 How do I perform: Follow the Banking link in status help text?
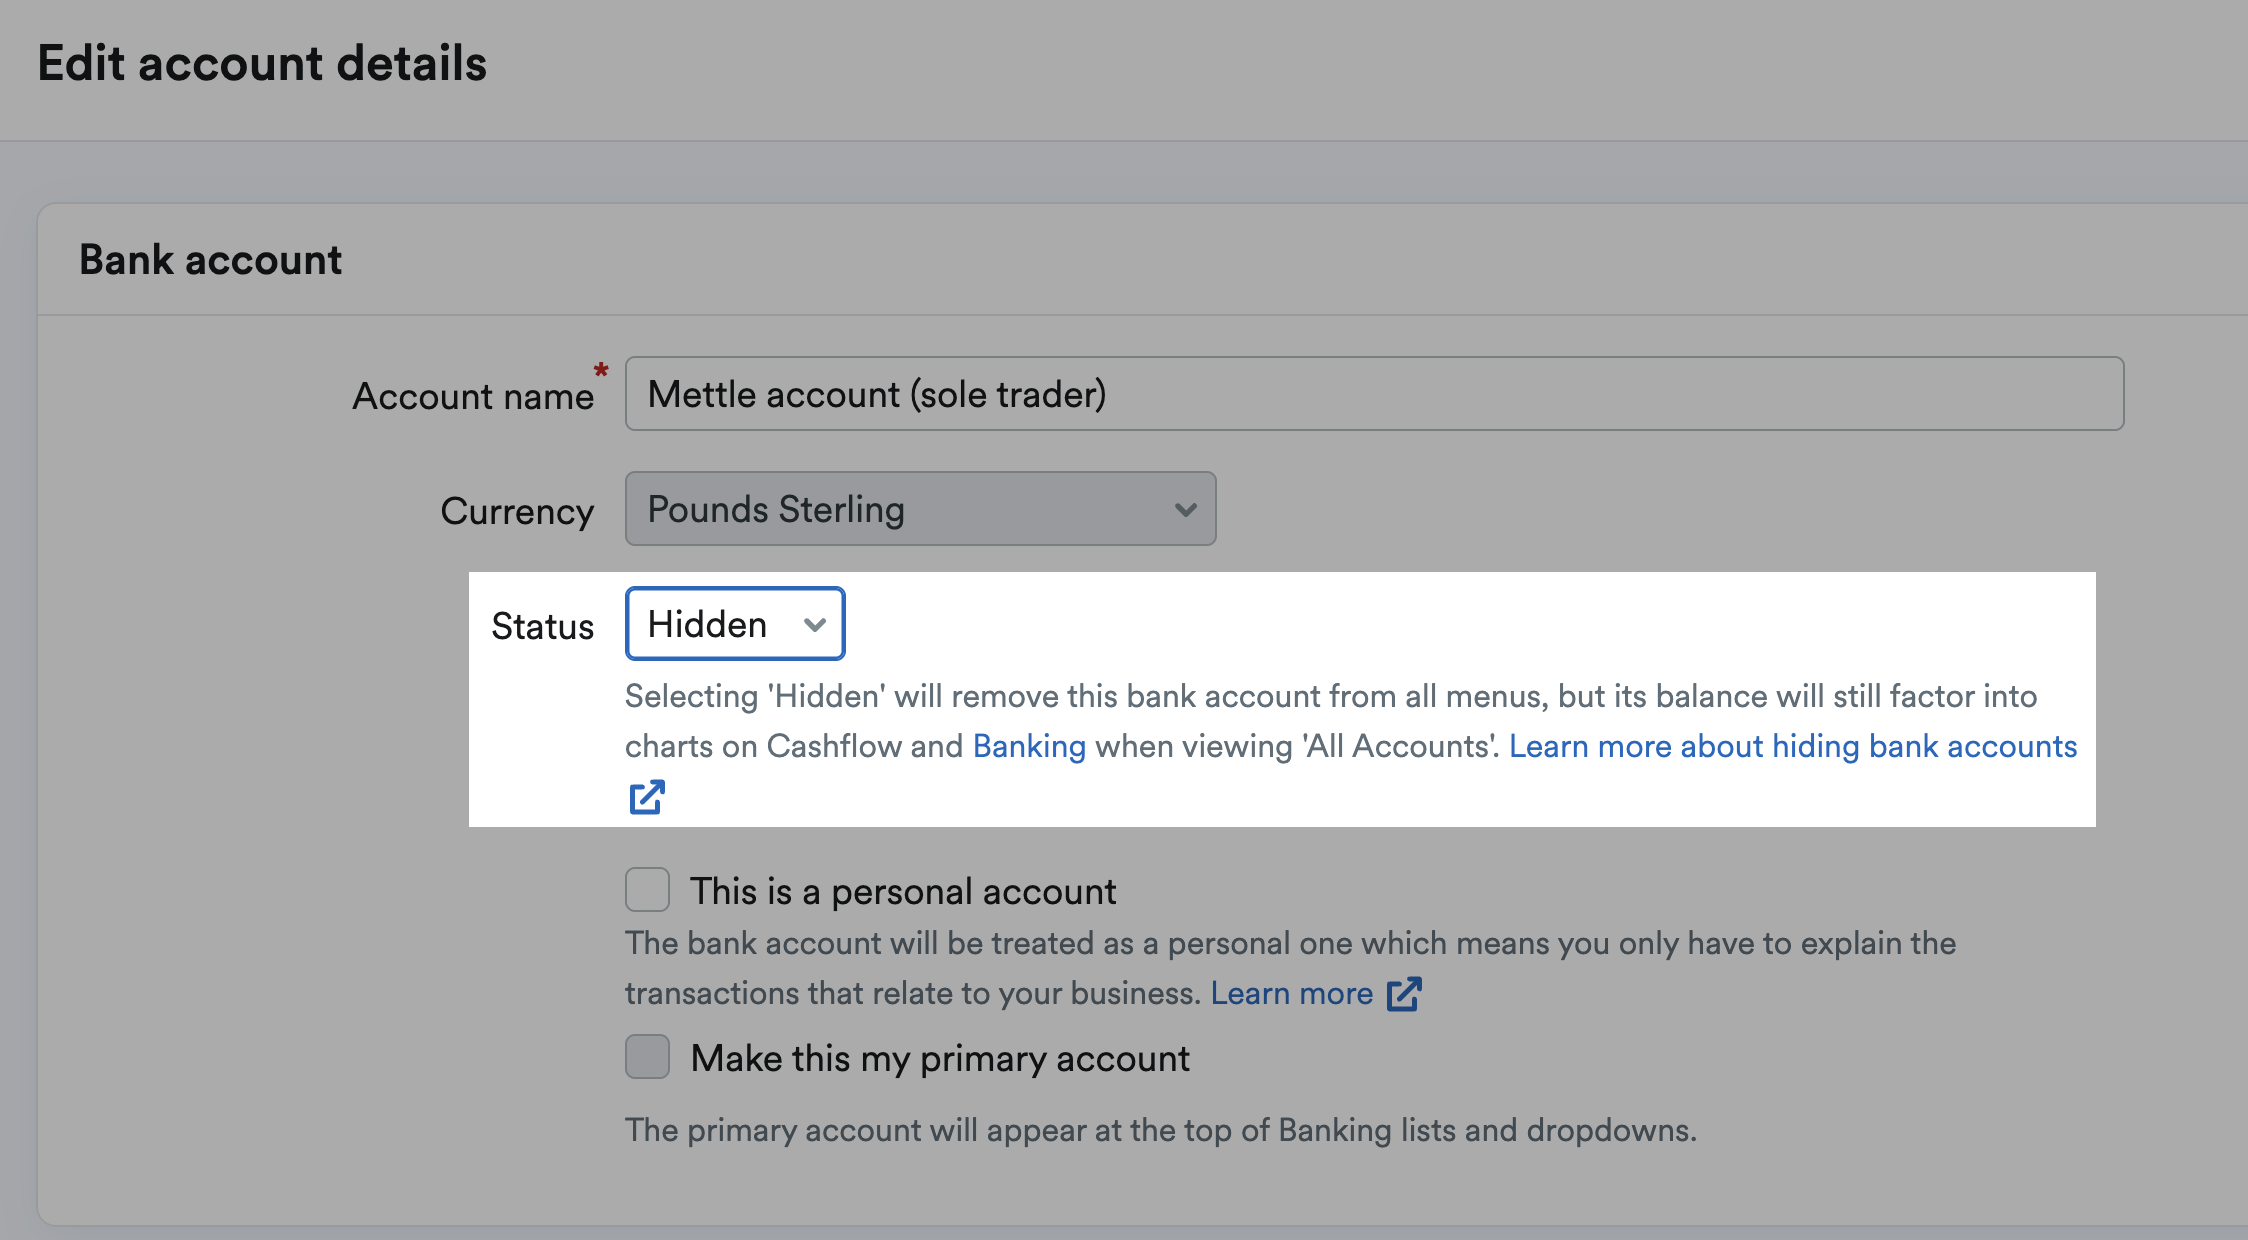[1029, 746]
